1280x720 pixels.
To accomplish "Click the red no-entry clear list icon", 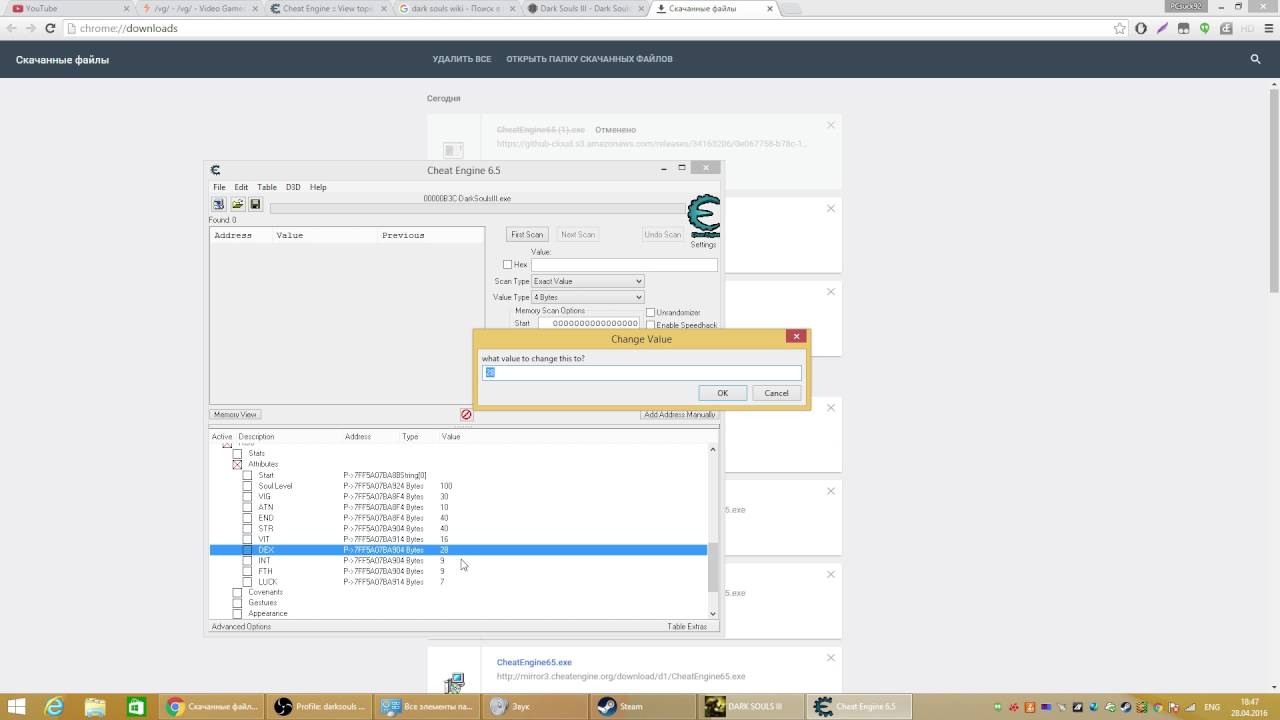I will click(x=466, y=414).
